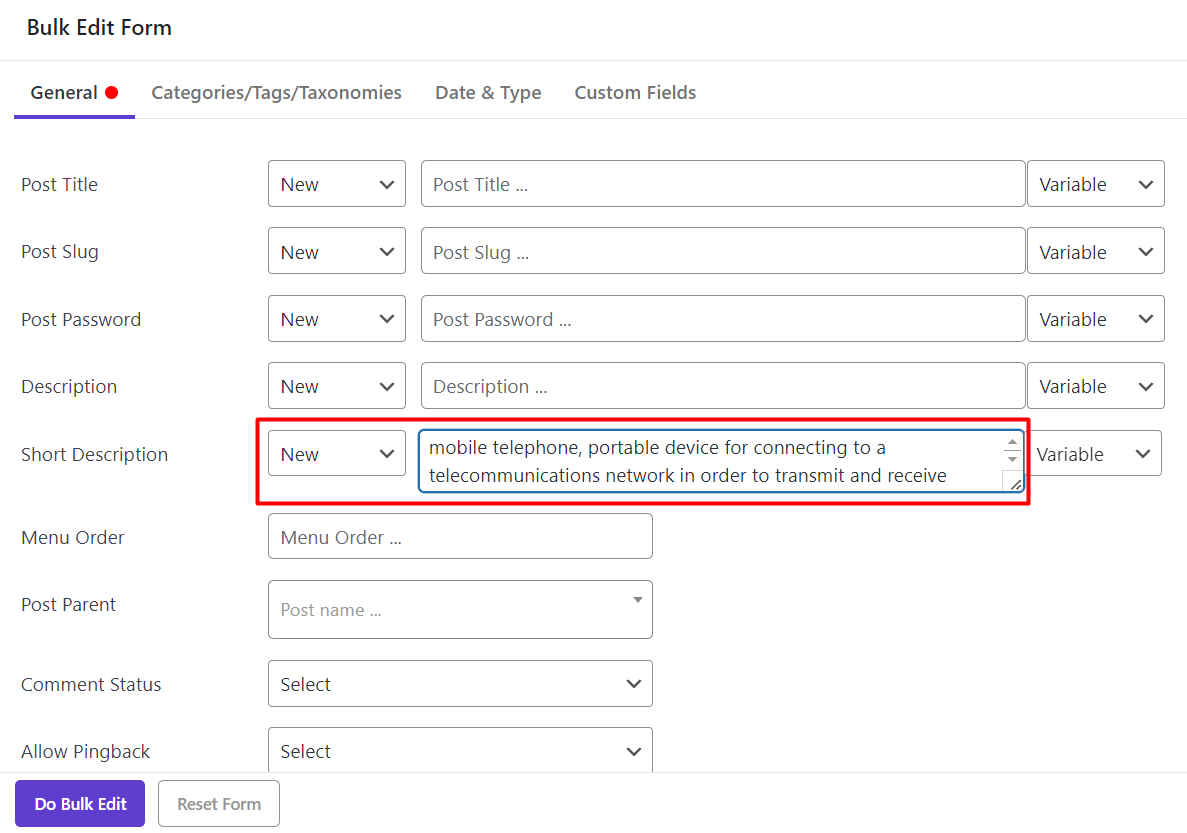
Task: Expand the Post Title Variable dropdown
Action: click(x=1095, y=184)
